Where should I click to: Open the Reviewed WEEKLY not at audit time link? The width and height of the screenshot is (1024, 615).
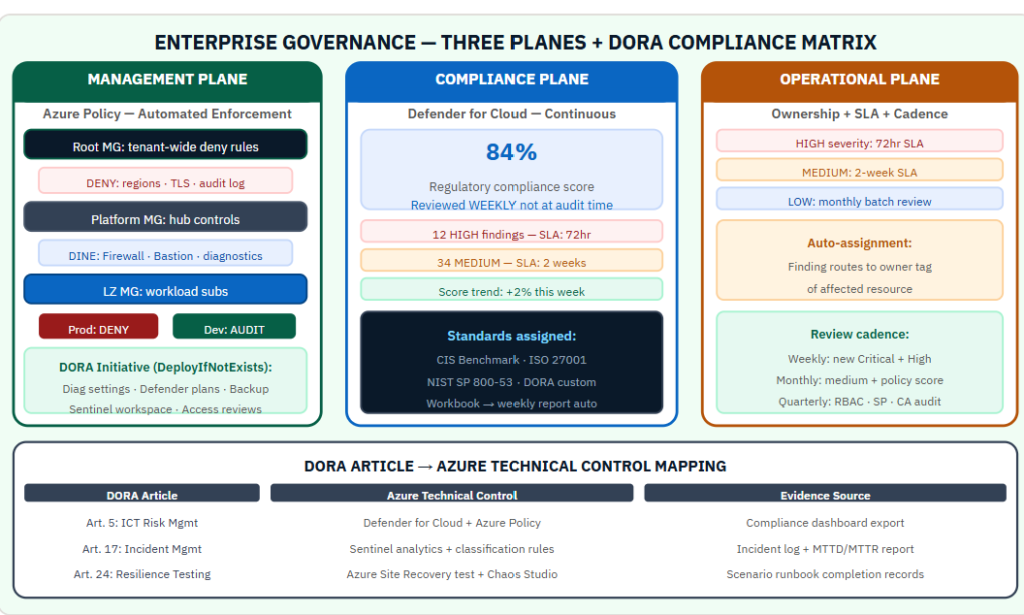tap(511, 205)
